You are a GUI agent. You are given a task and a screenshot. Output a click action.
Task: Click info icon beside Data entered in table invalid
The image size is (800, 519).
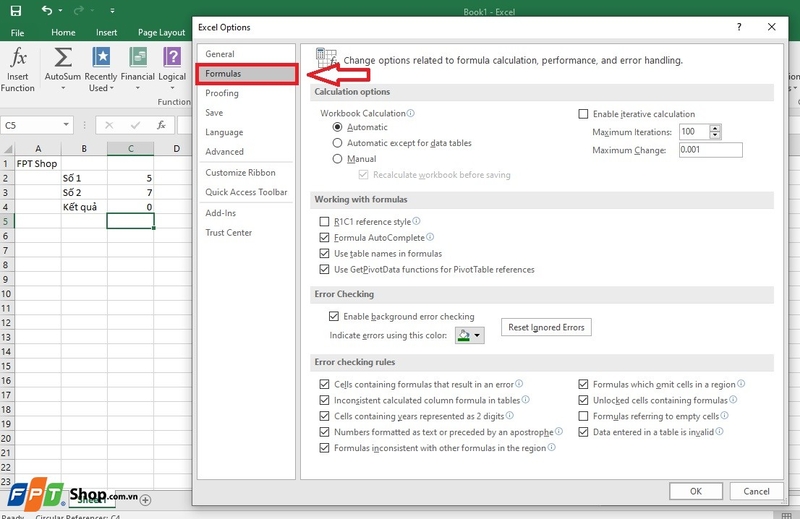coord(719,431)
